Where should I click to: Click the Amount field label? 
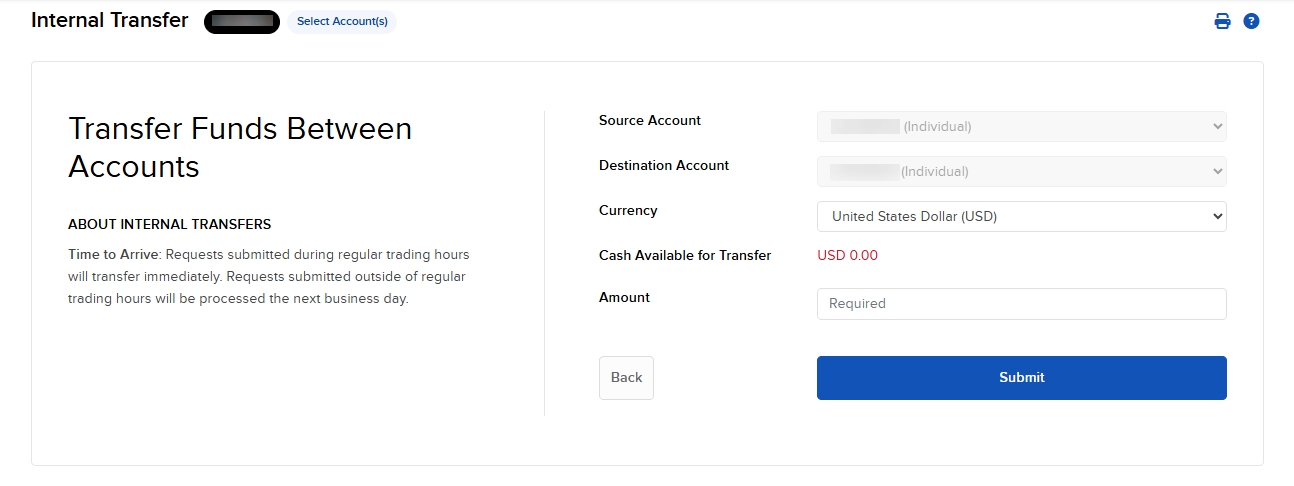tap(624, 297)
